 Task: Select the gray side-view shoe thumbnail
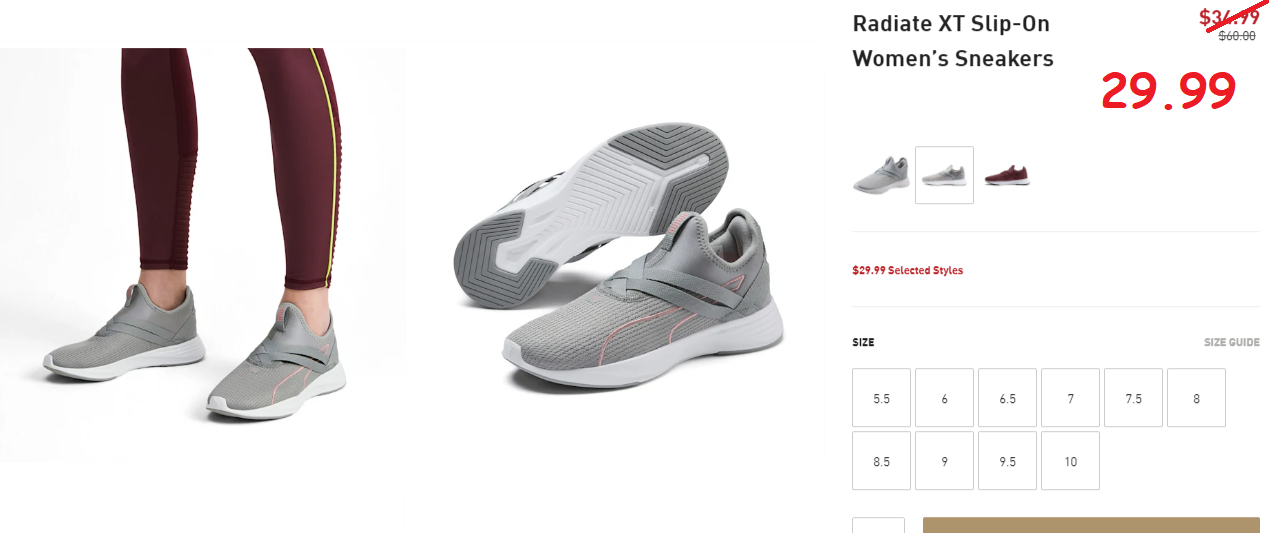pos(881,175)
